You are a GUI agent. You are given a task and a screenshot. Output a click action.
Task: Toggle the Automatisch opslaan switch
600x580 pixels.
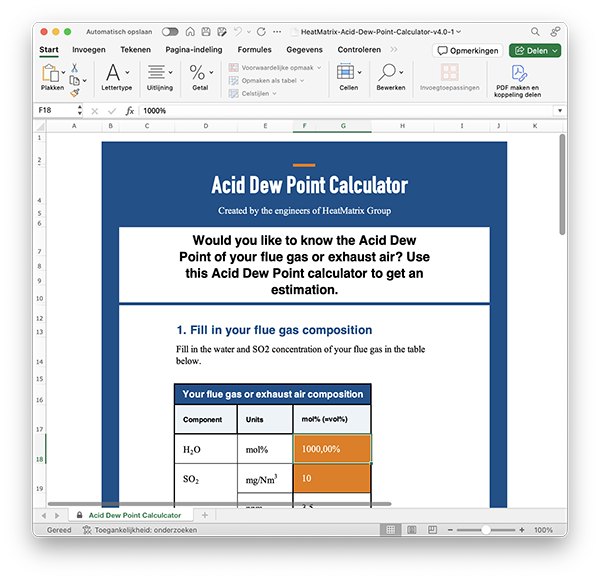pyautogui.click(x=170, y=32)
